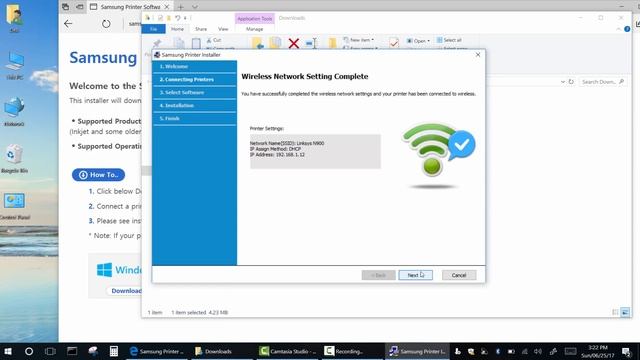
Task: Click the Cut command in Explorer ribbon
Action: coord(214,40)
